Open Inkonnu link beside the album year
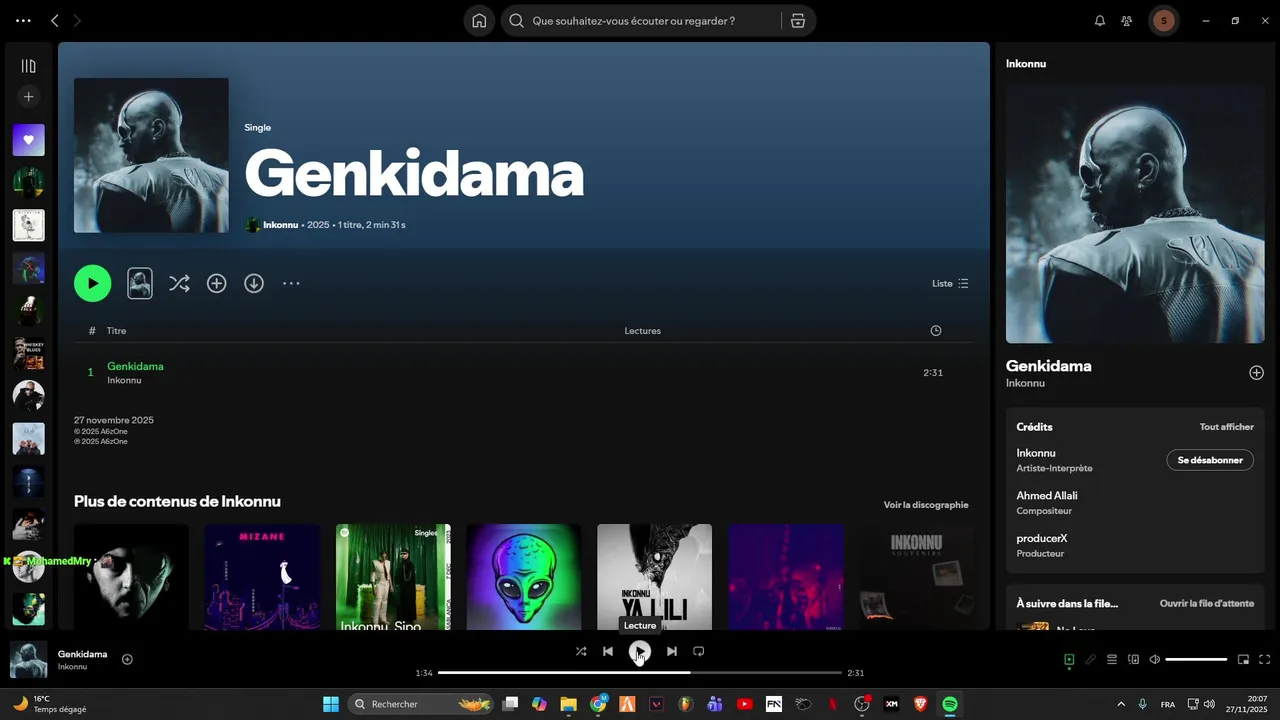 pyautogui.click(x=280, y=225)
